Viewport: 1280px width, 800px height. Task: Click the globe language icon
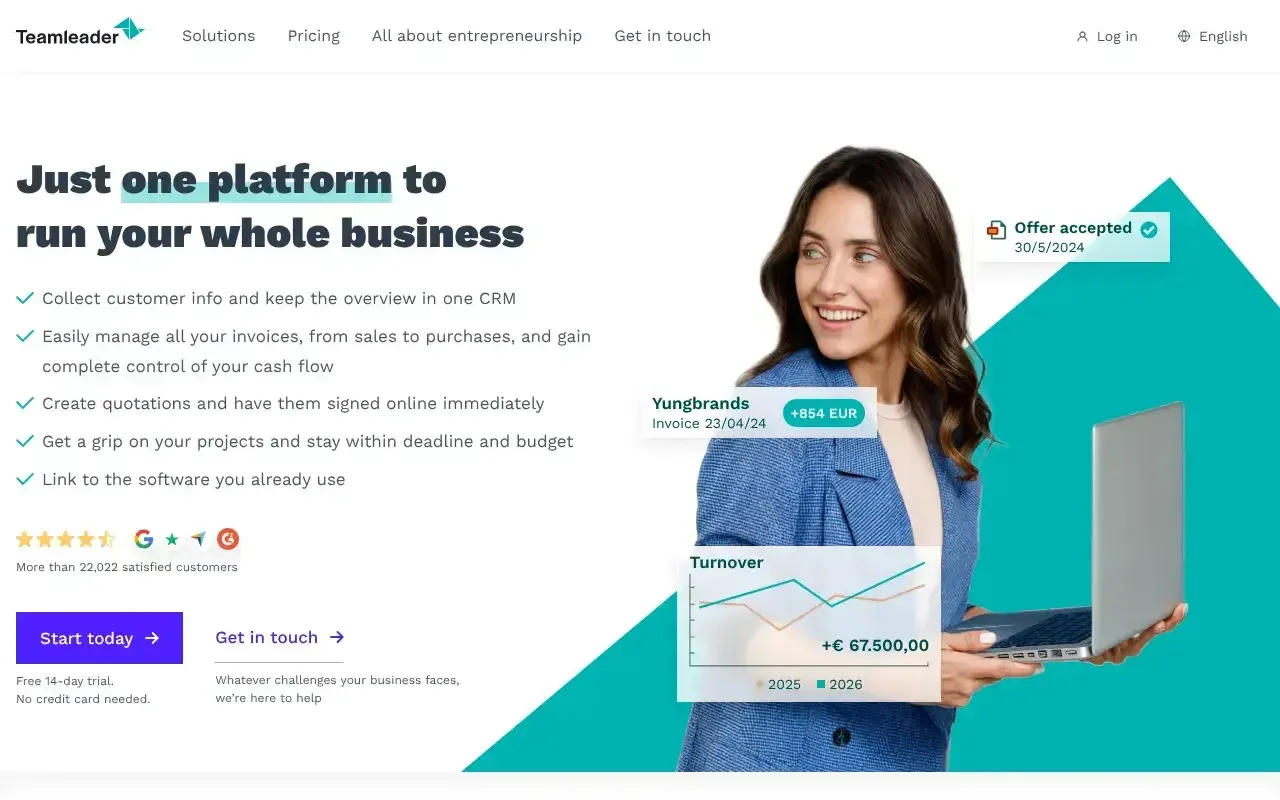point(1184,36)
